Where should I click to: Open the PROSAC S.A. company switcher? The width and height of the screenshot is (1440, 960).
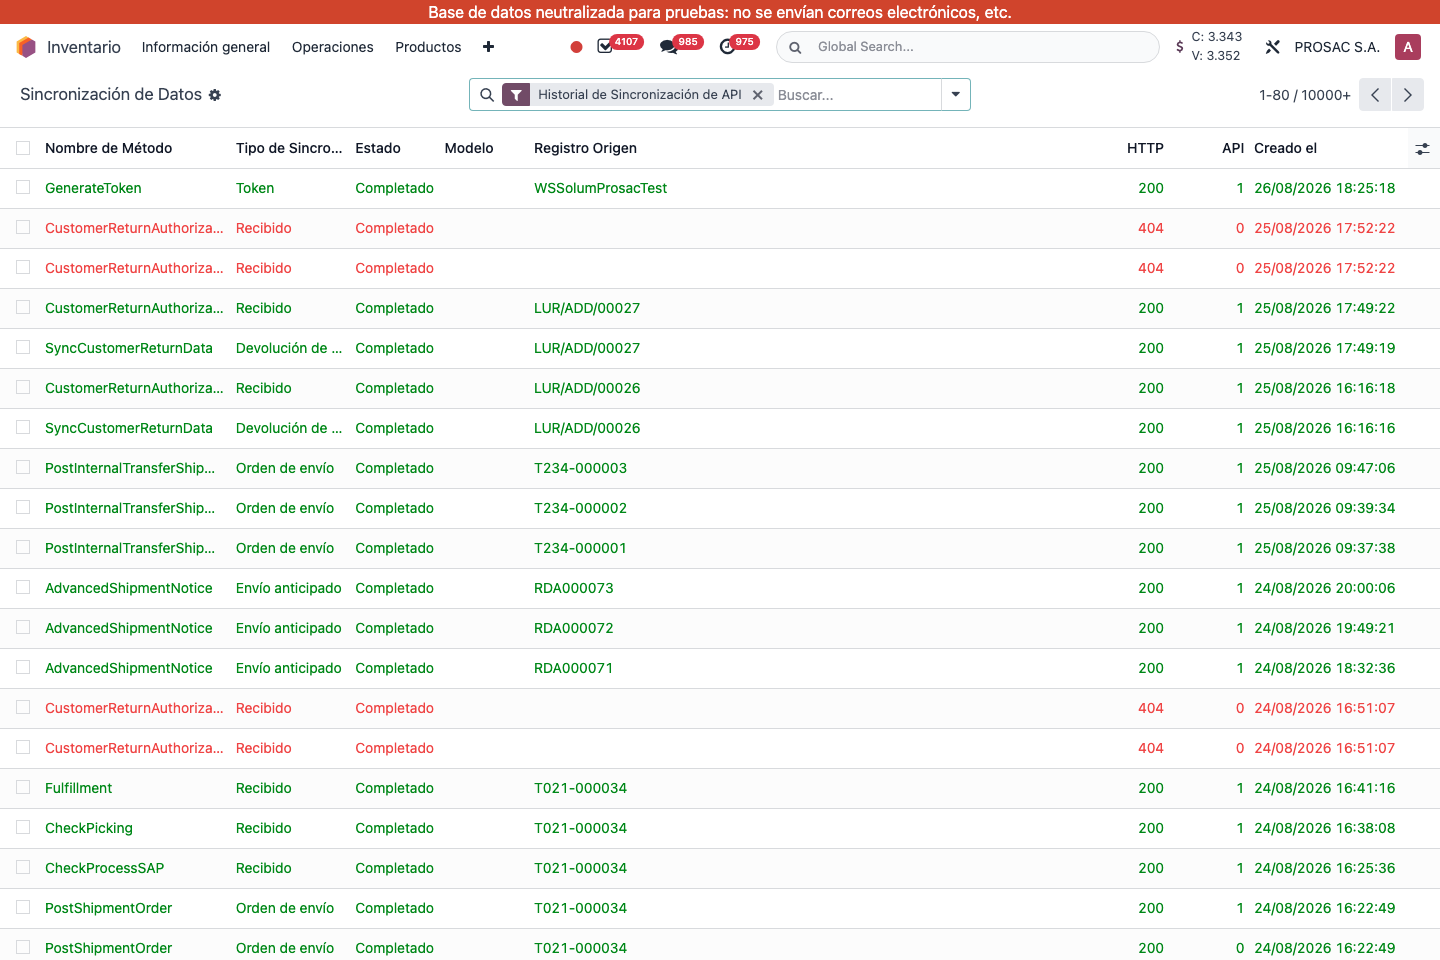[1337, 47]
